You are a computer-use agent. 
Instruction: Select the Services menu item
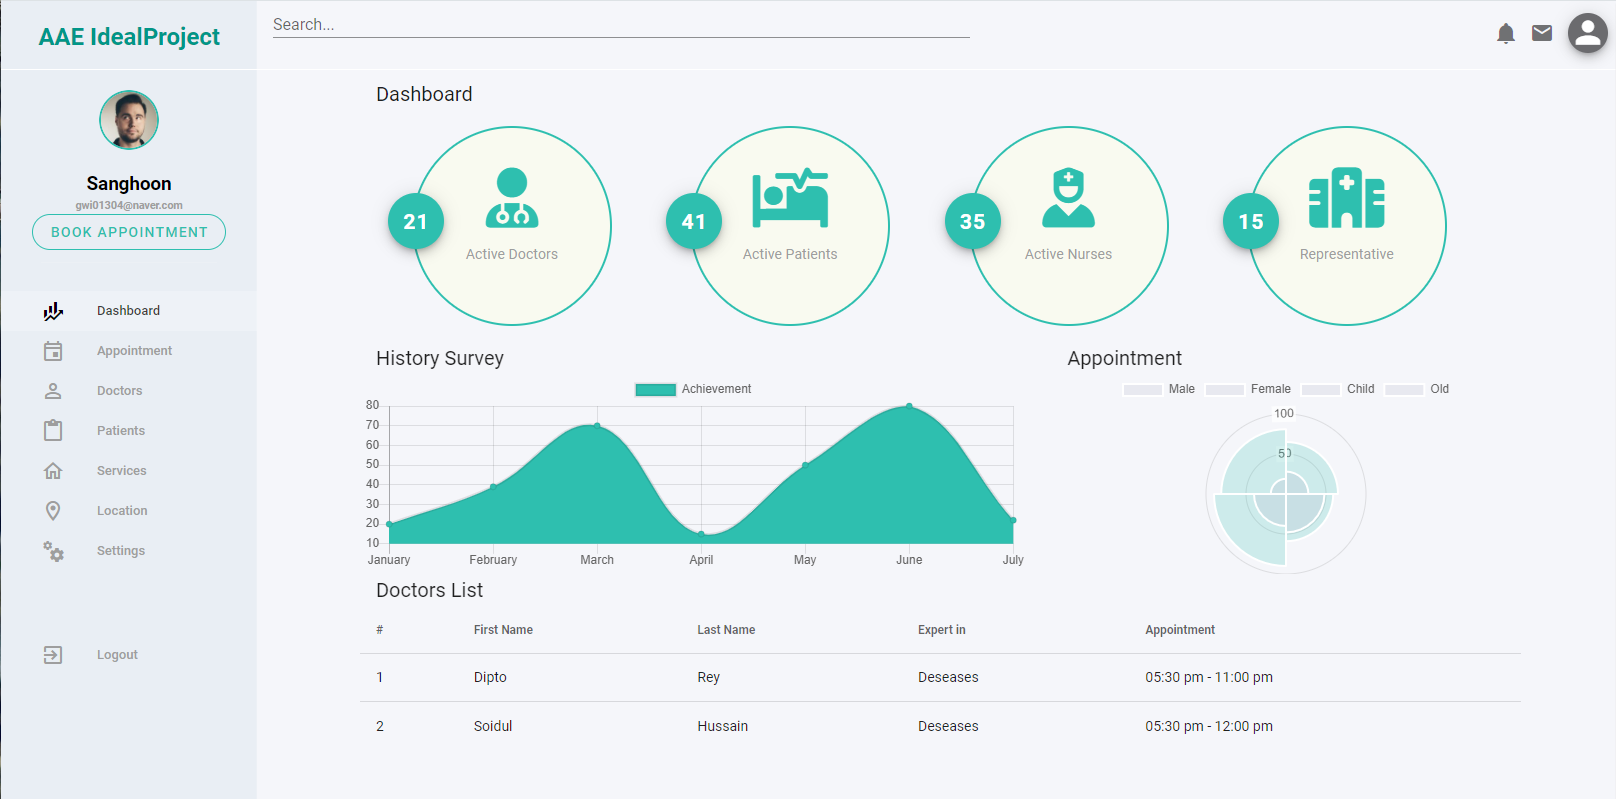[x=128, y=471]
